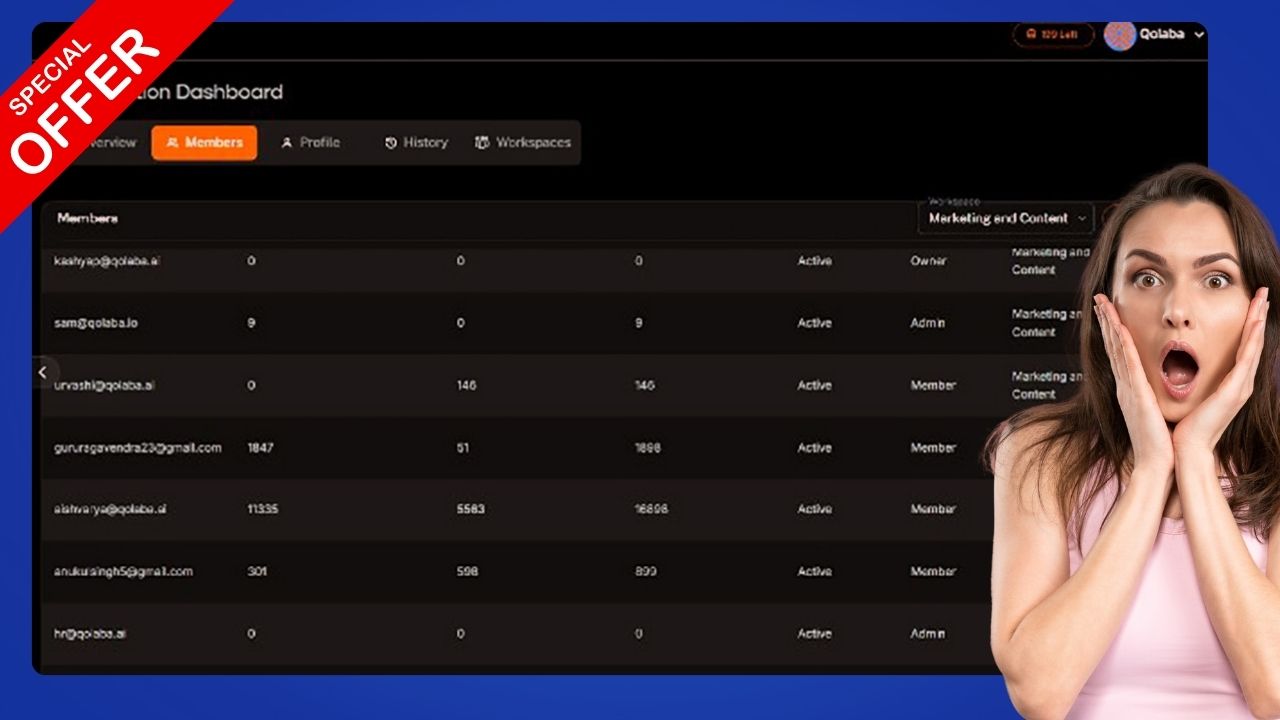Click the person icon on Profile tab
Viewport: 1280px width, 720px height.
click(286, 143)
